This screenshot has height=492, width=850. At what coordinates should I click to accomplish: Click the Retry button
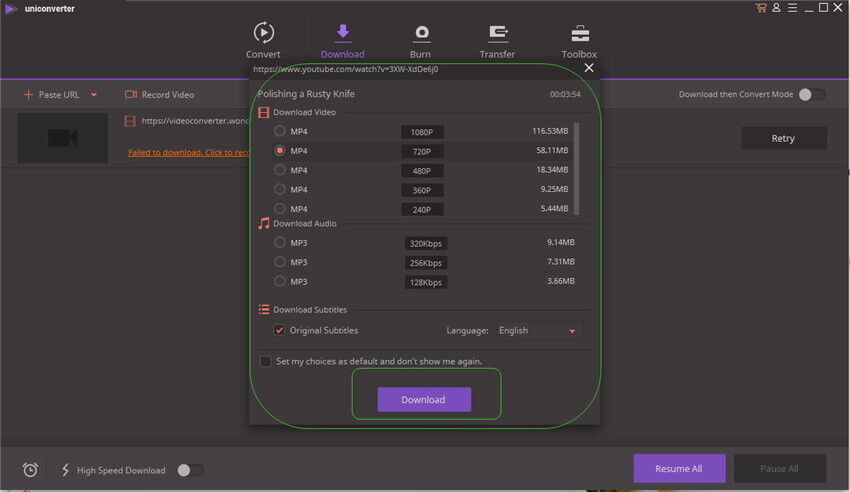pos(783,138)
